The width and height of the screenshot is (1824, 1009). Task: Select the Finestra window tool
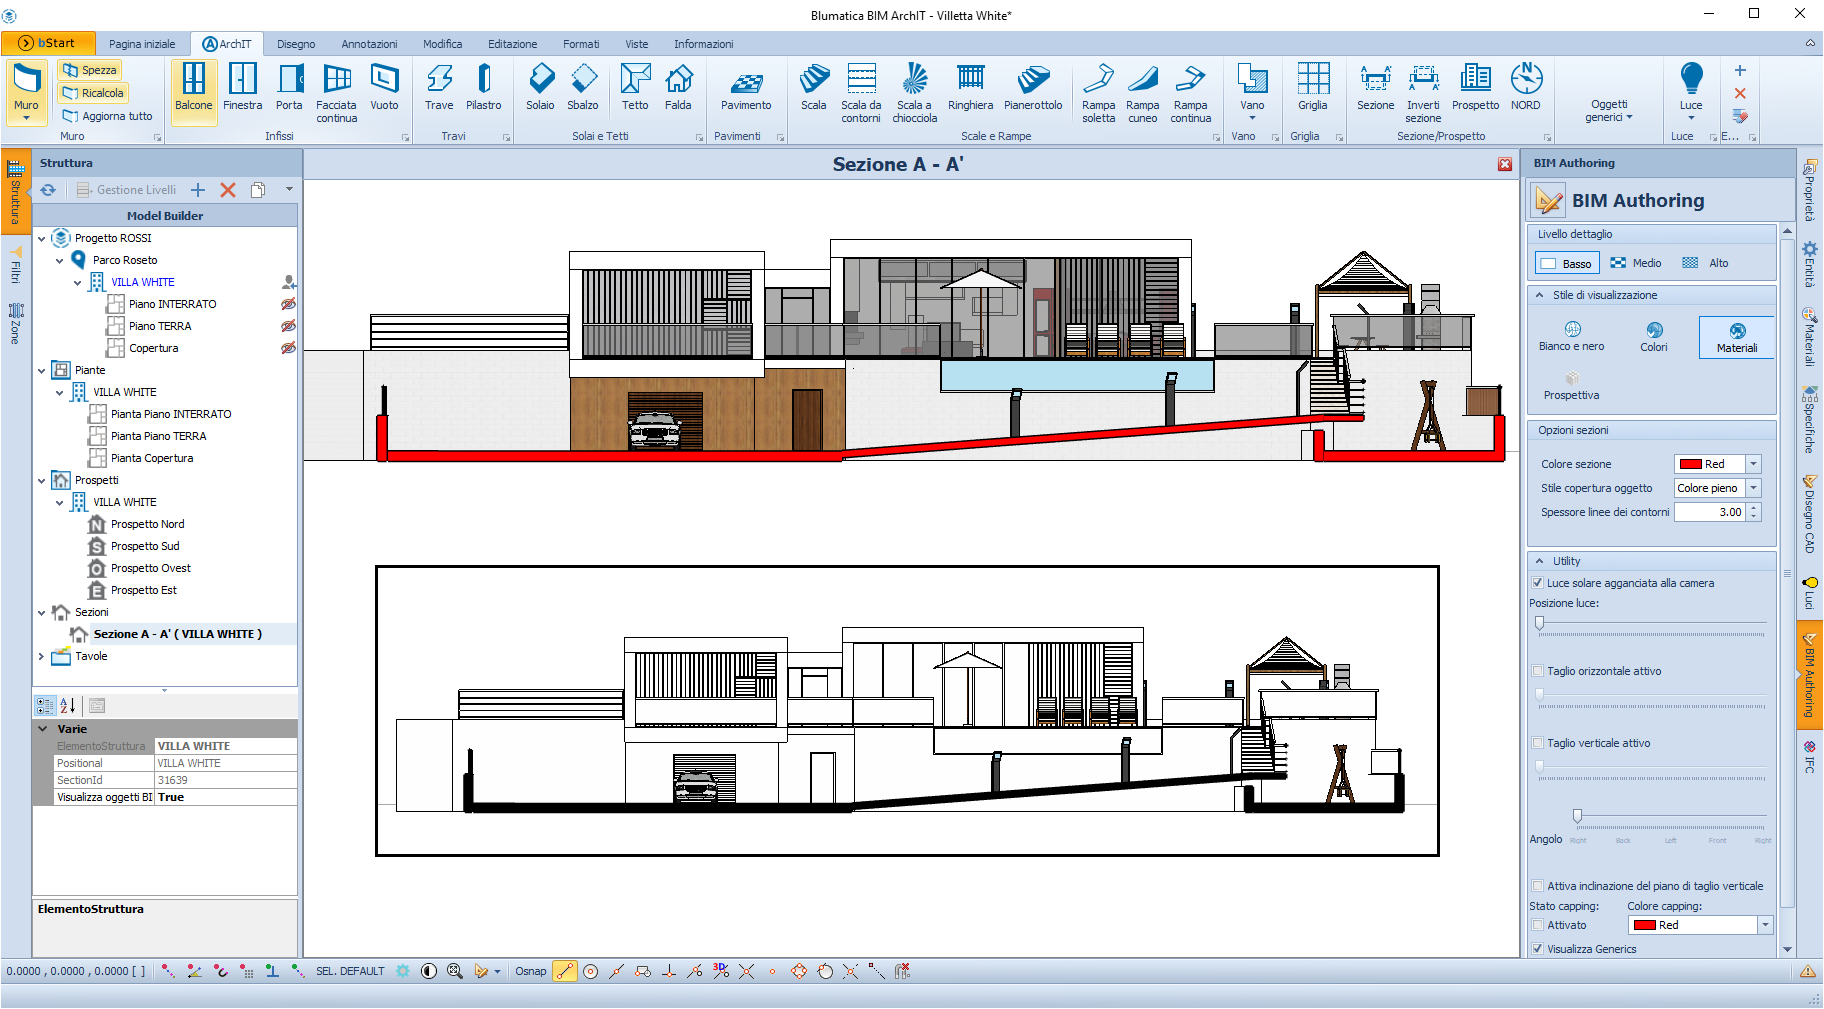[x=242, y=88]
